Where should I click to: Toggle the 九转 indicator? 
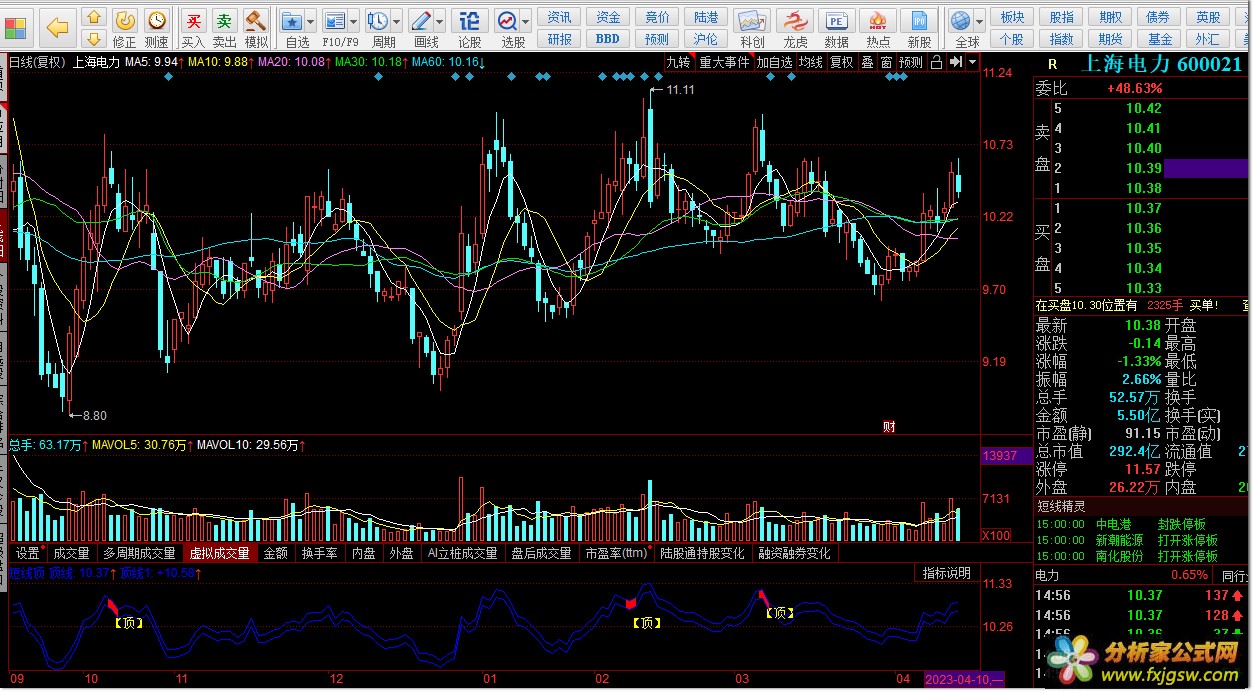pos(679,62)
